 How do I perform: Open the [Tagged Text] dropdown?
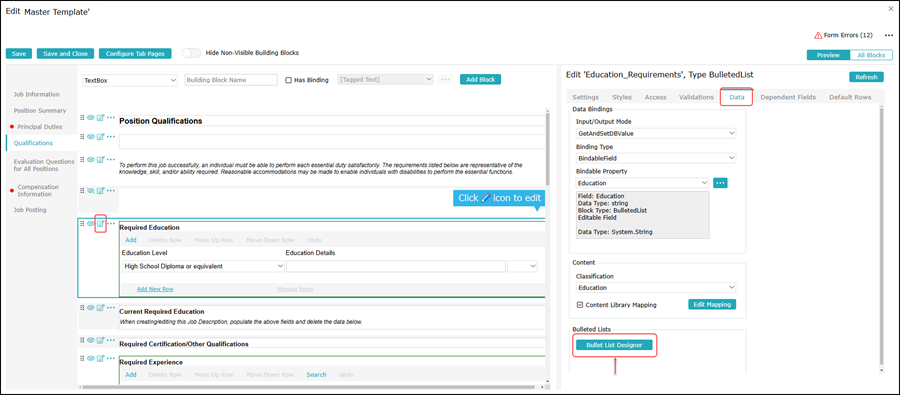click(x=386, y=80)
